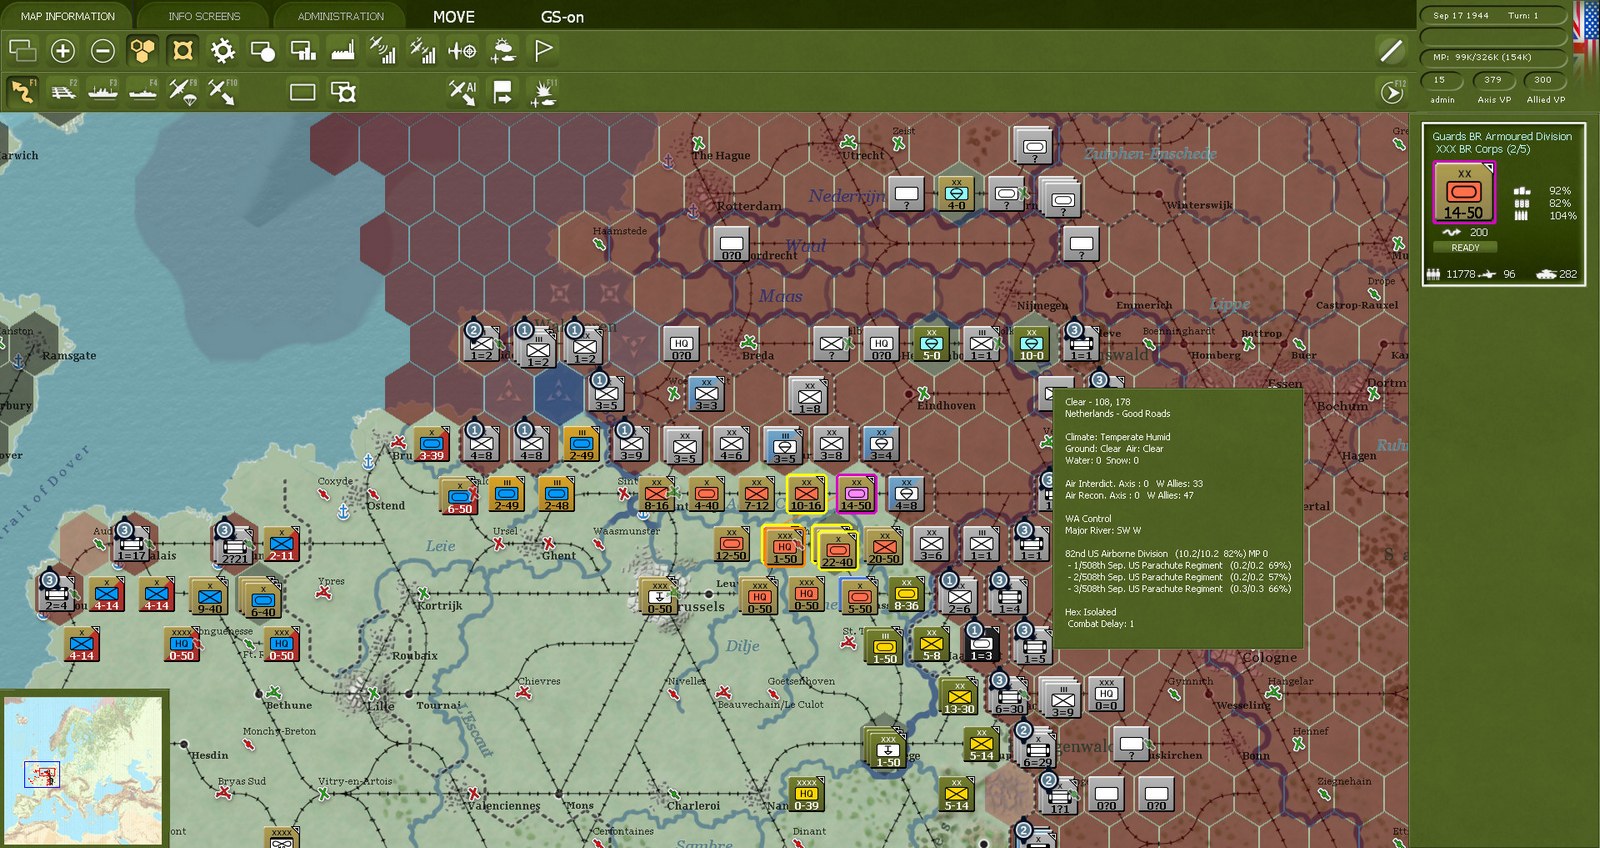Show weather with the cloud and sun icon
The image size is (1600, 848).
tap(502, 50)
